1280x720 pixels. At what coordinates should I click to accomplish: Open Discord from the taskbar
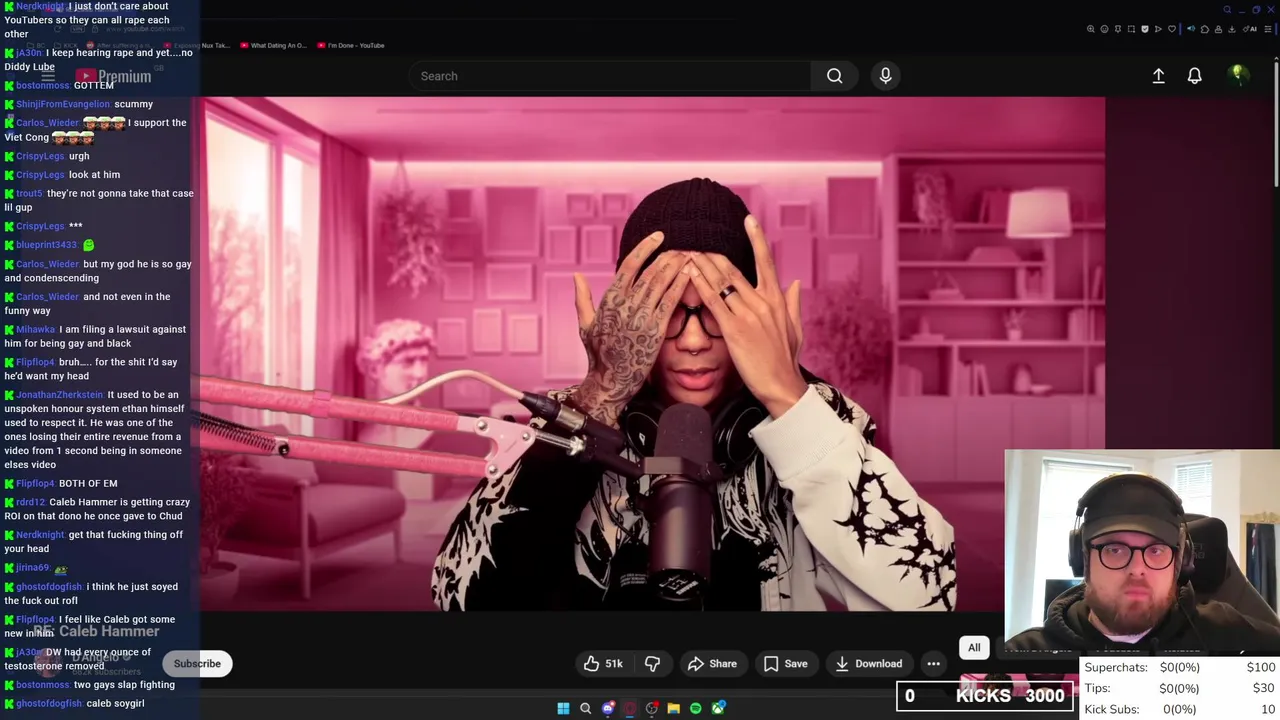[608, 708]
